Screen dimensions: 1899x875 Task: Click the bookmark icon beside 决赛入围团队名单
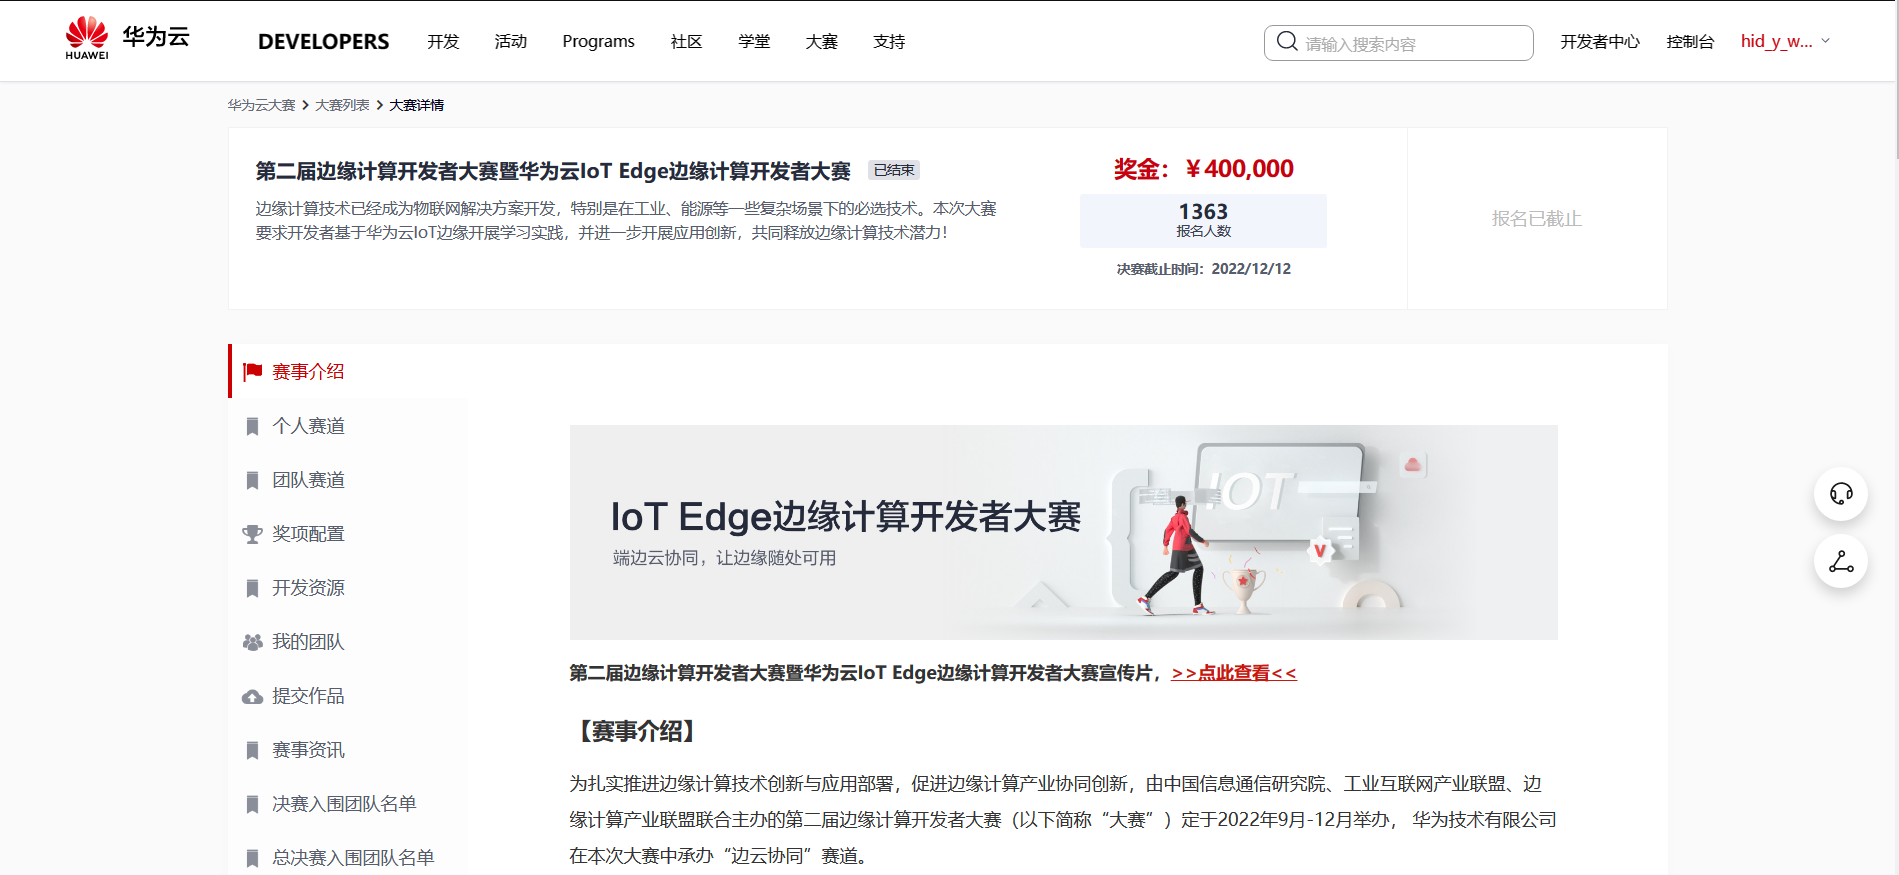point(253,805)
